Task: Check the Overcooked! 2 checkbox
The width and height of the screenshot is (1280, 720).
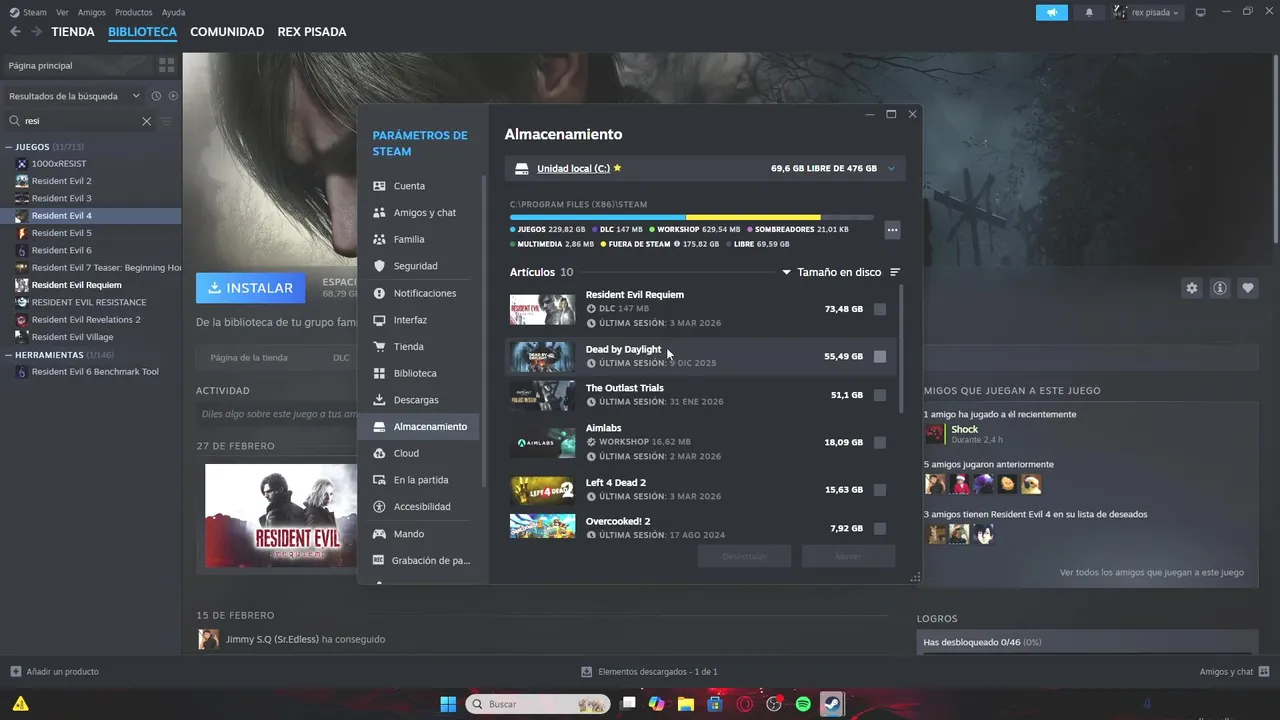Action: [880, 528]
